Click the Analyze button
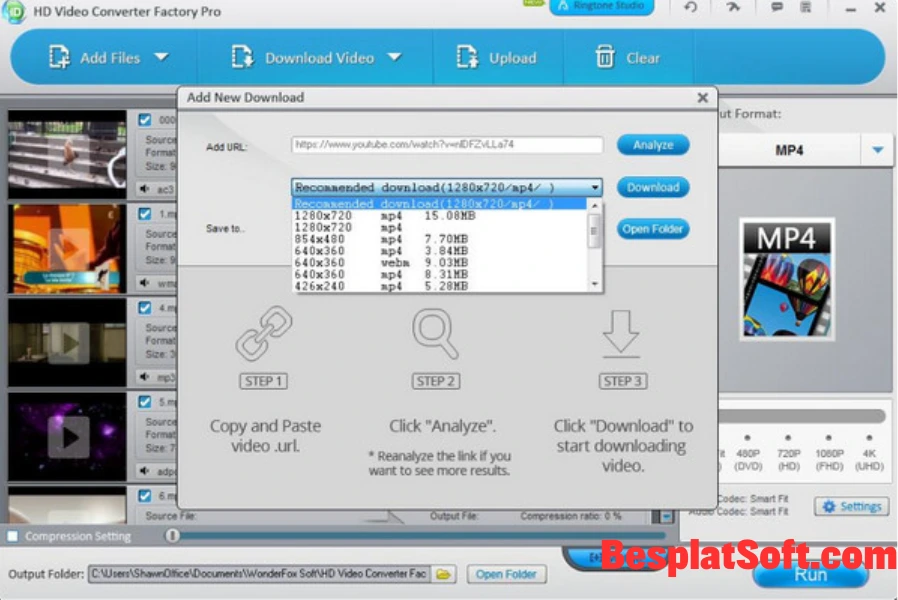Screen dimensions: 898x600 click(x=653, y=144)
